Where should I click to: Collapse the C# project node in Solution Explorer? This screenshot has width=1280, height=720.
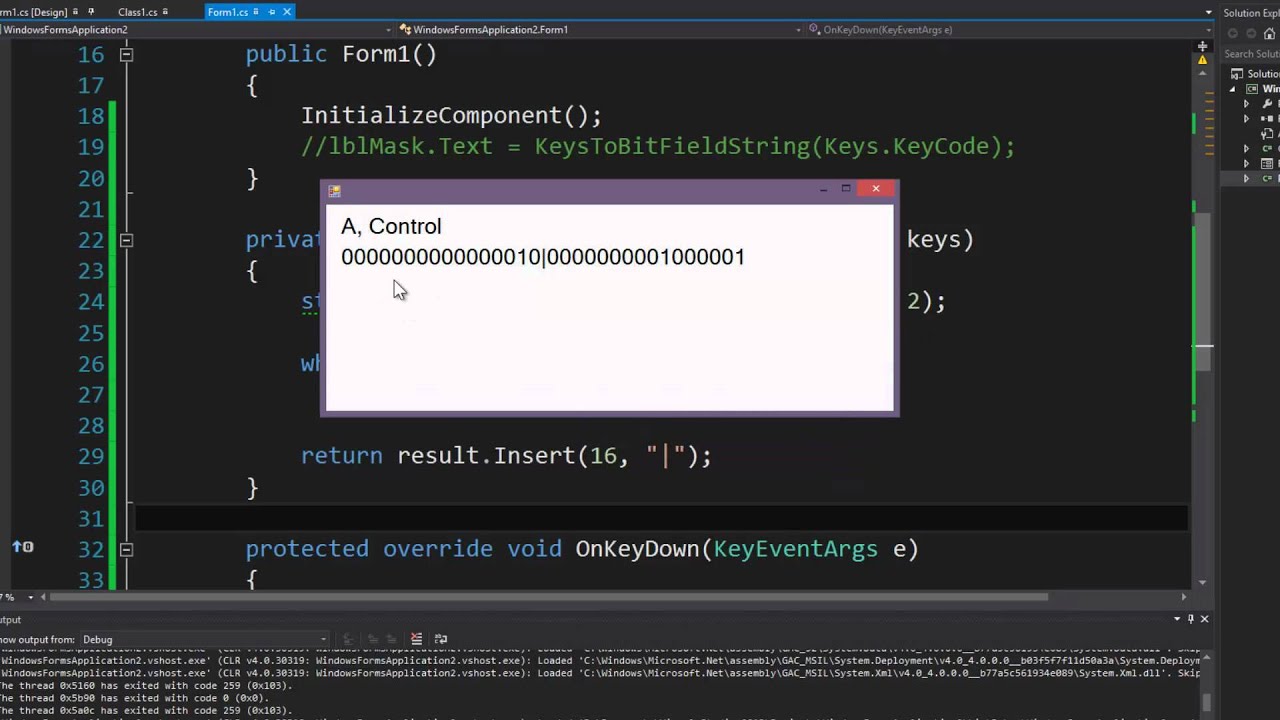point(1233,89)
